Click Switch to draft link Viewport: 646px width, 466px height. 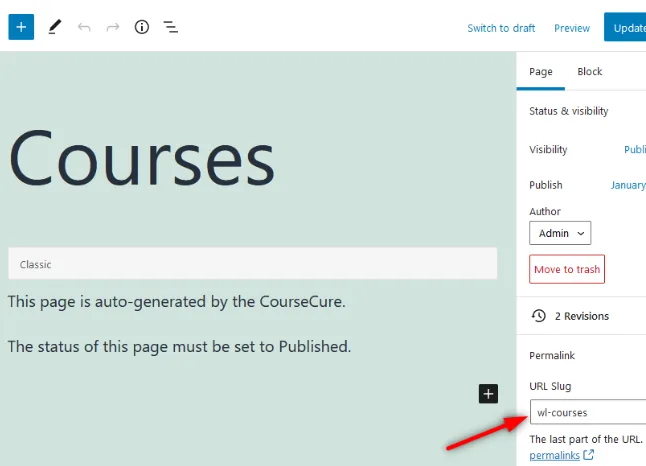[x=501, y=28]
